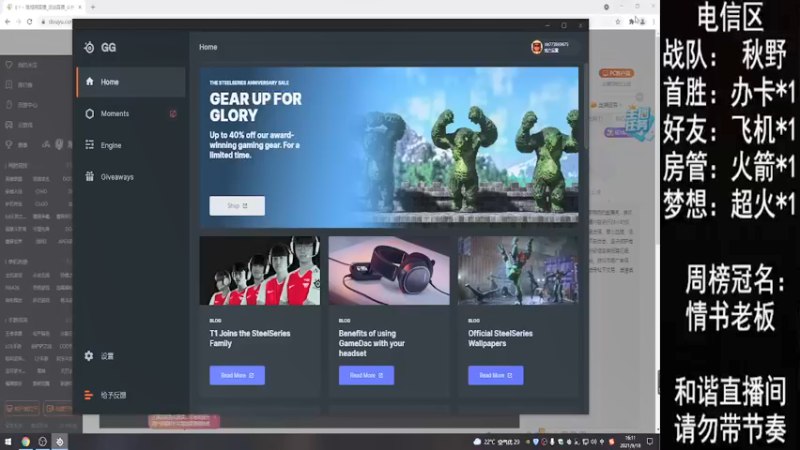Click the Home house icon
Viewport: 800px width, 450px height.
90,82
